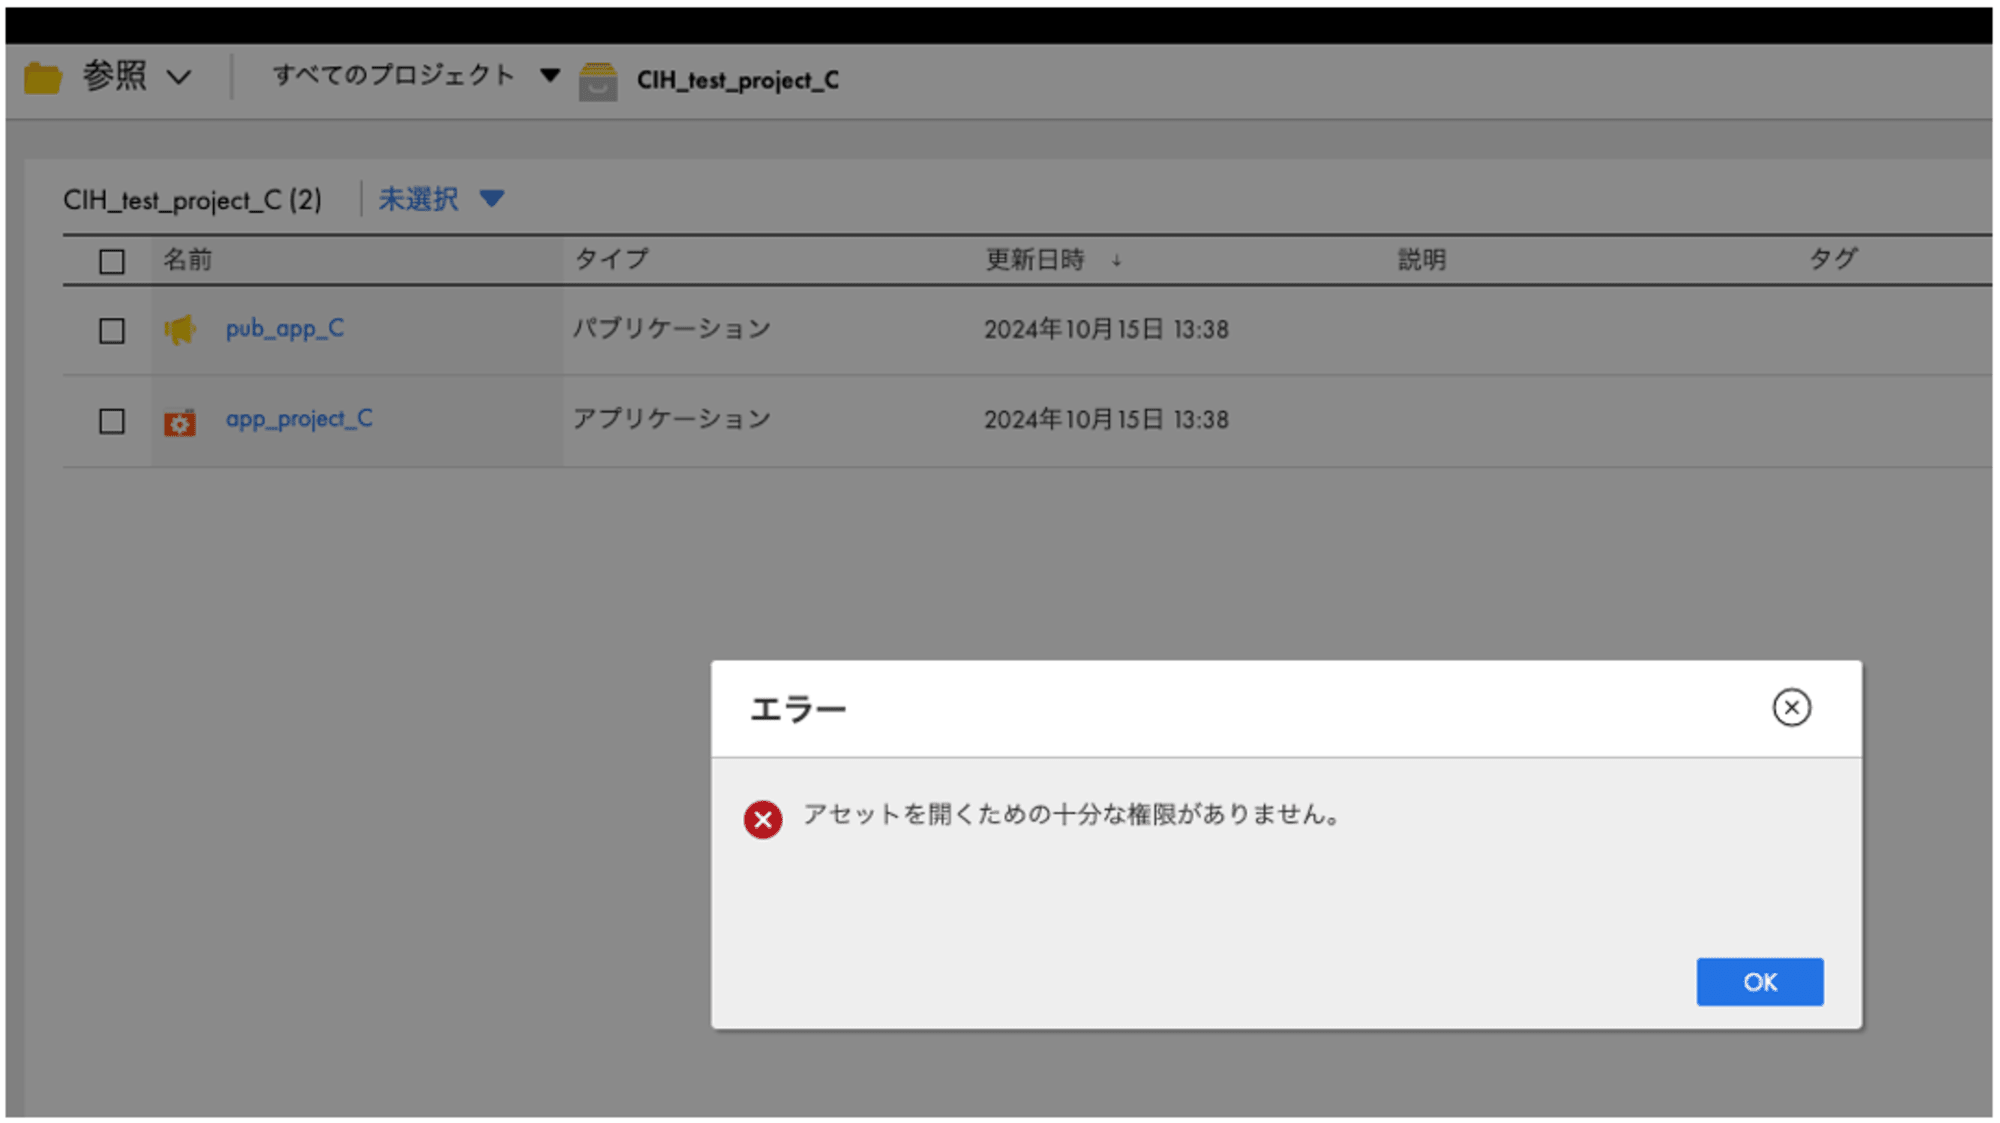Close the エラー dialog with X icon
The height and width of the screenshot is (1123, 2000).
pyautogui.click(x=1791, y=707)
